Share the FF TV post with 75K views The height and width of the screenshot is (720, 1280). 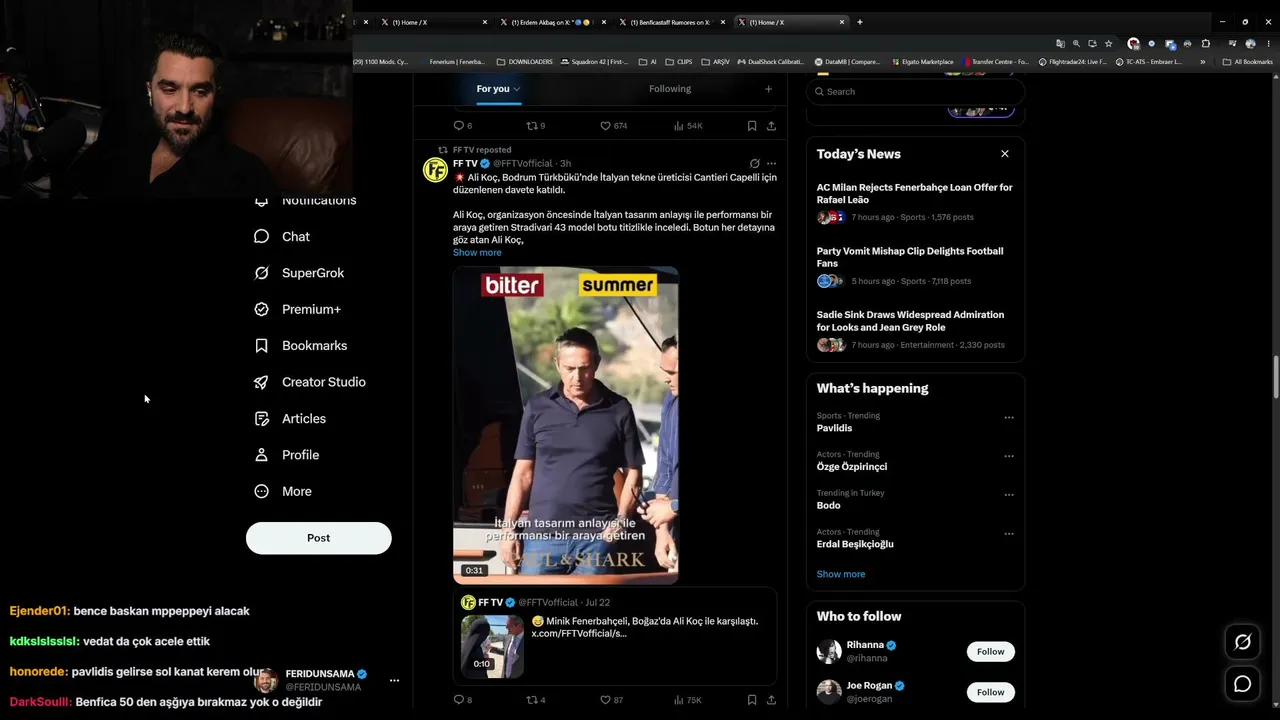tap(771, 700)
